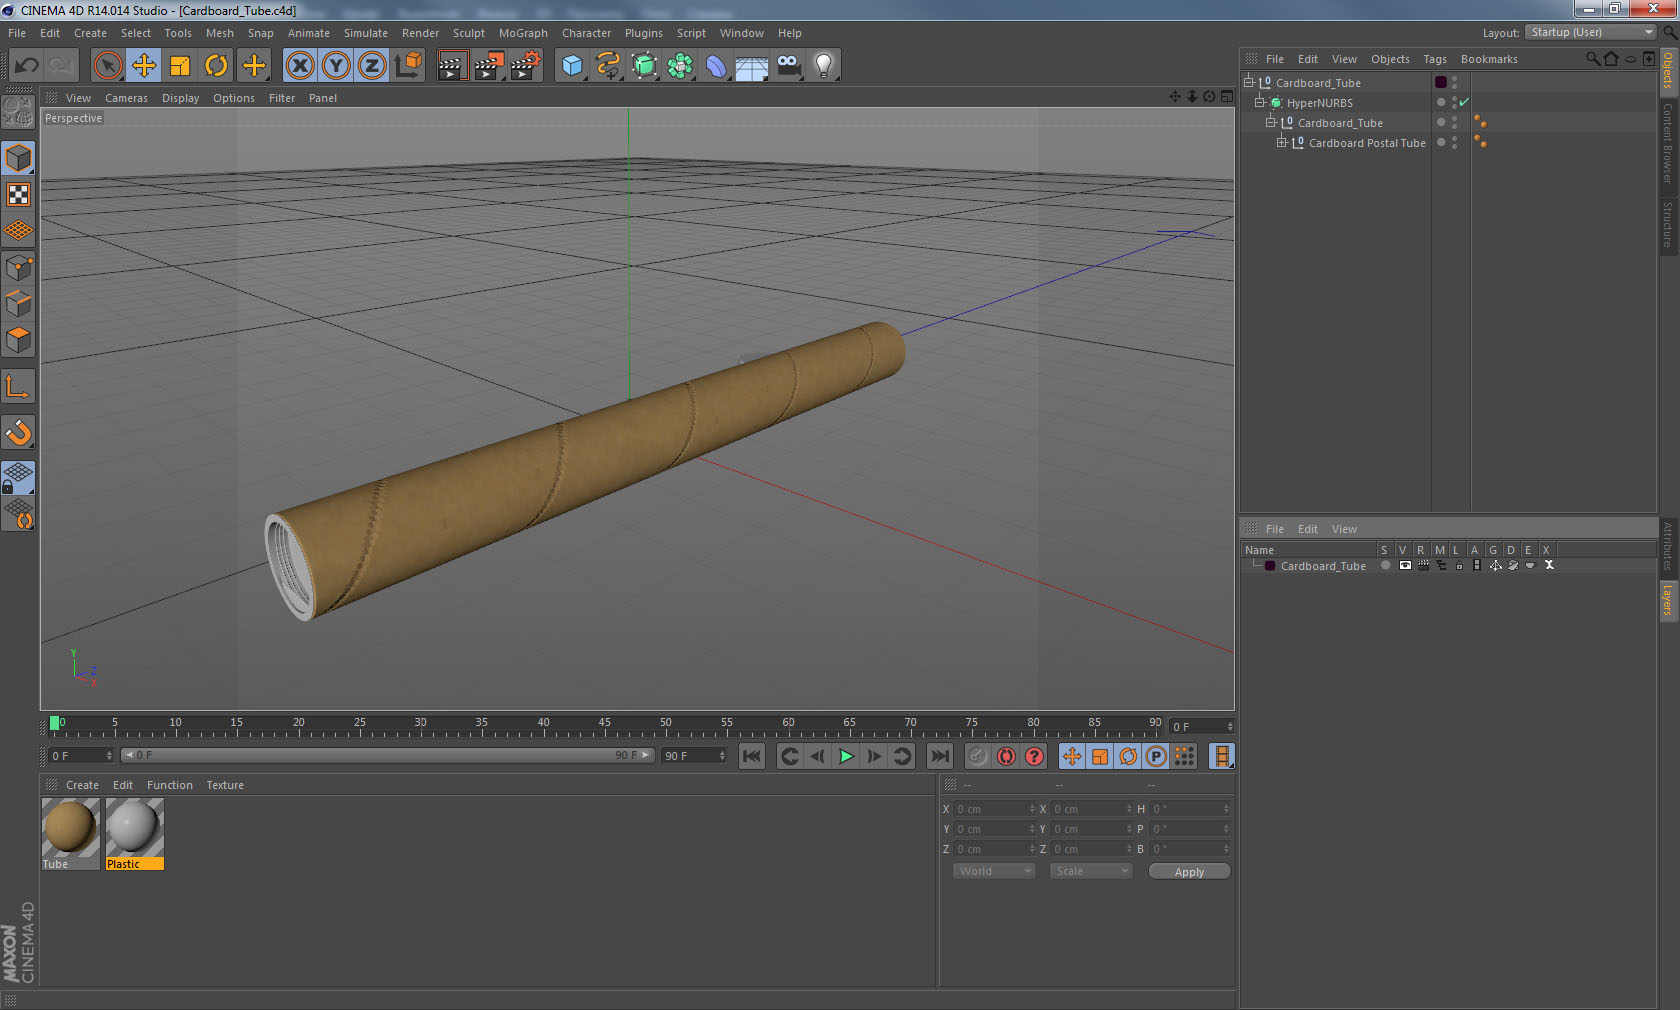Toggle Y axis lock
Screen dimensions: 1680x1010
[x=336, y=66]
